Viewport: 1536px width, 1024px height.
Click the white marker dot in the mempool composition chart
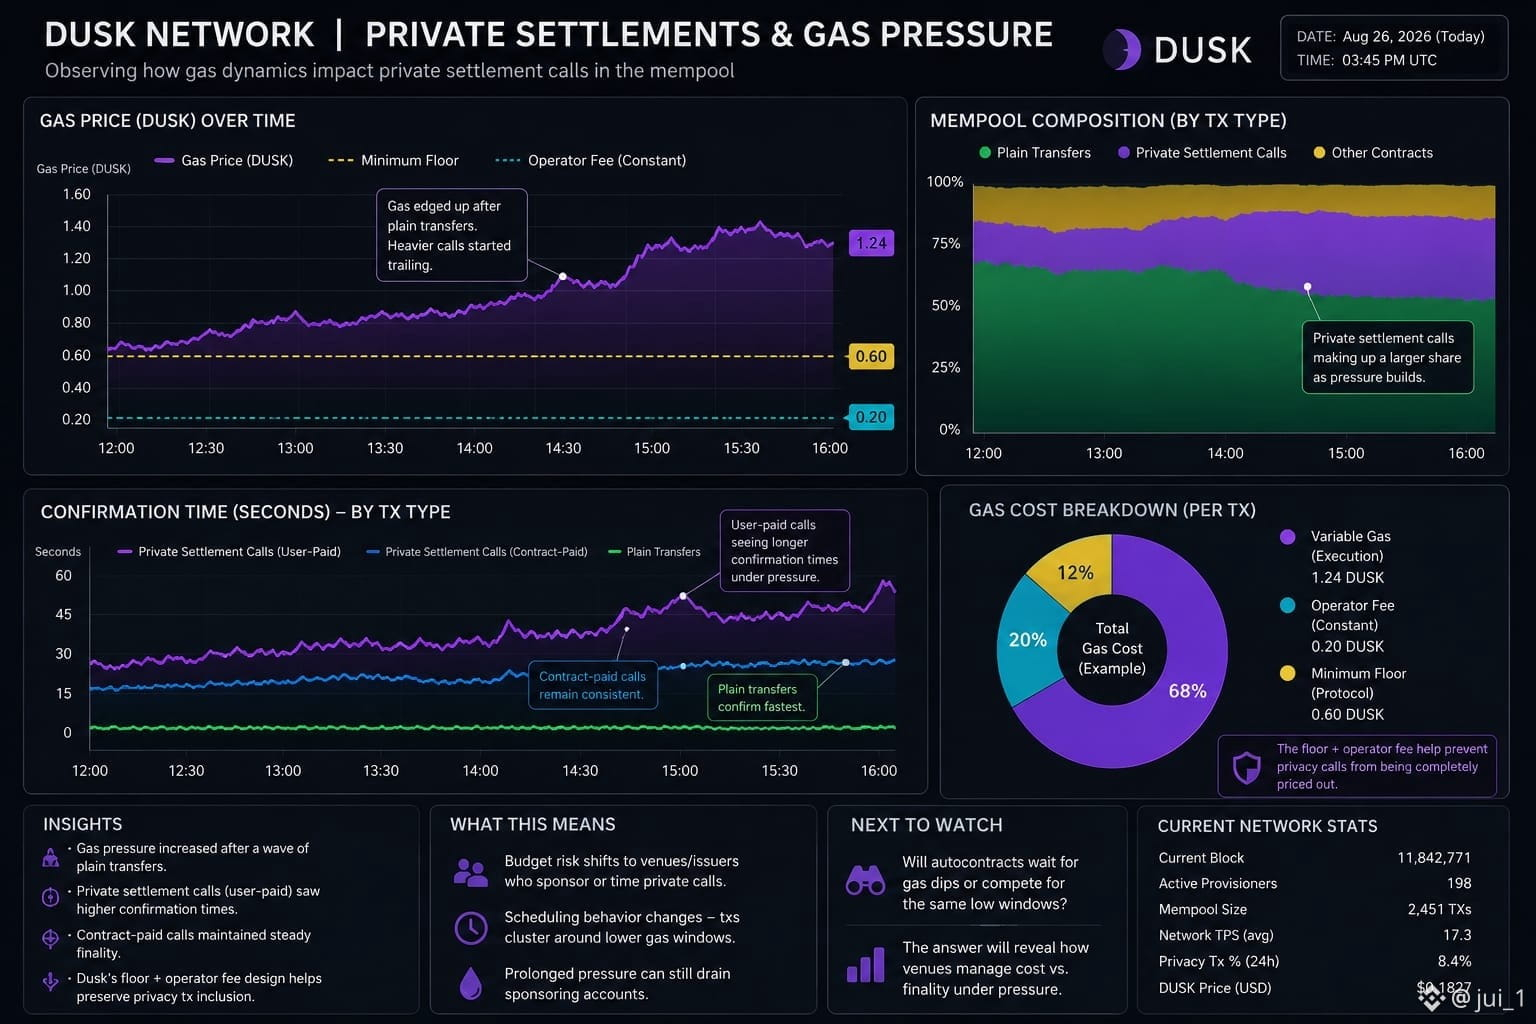pos(1307,287)
